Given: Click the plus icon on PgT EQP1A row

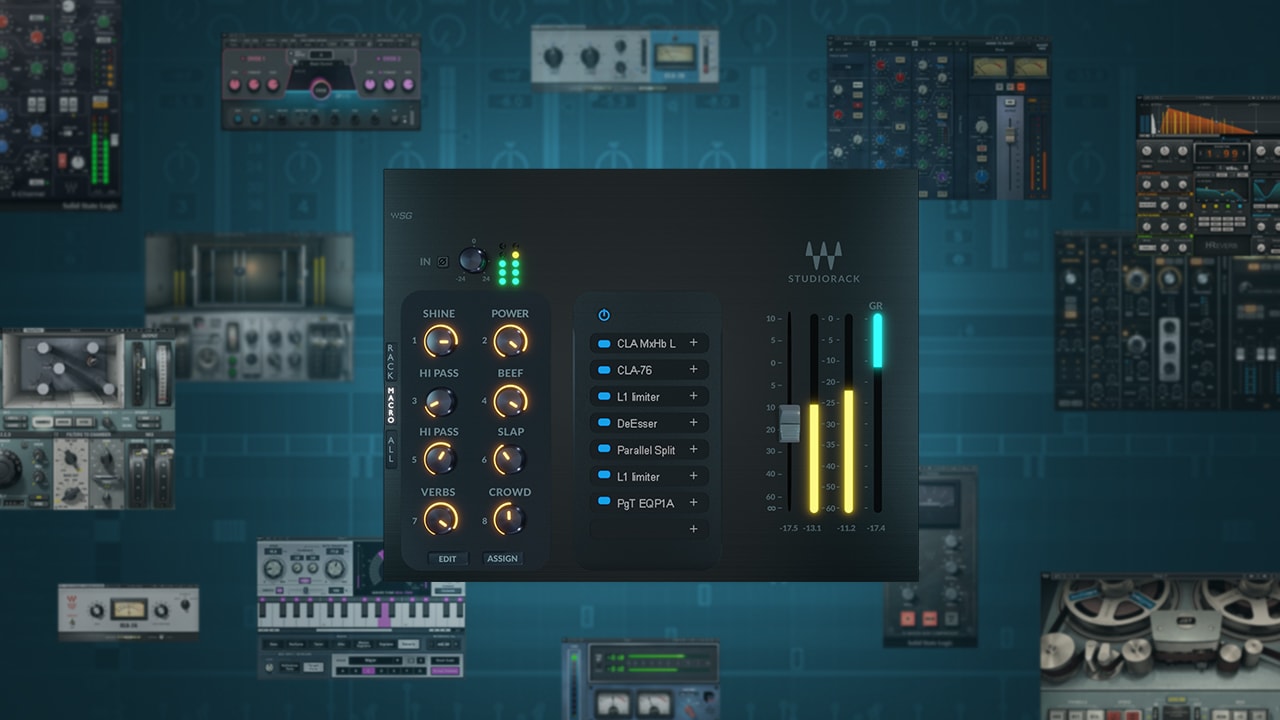Looking at the screenshot, I should pyautogui.click(x=693, y=503).
